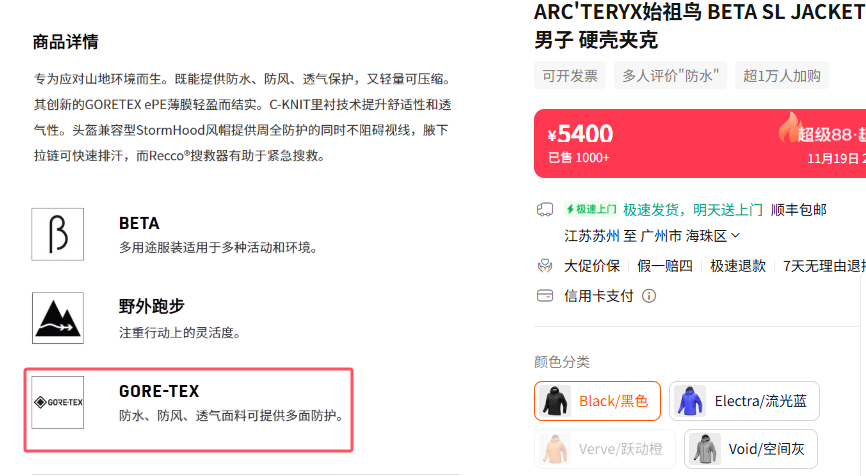
Task: Select the Electra/流光蓝 color option
Action: click(x=744, y=401)
